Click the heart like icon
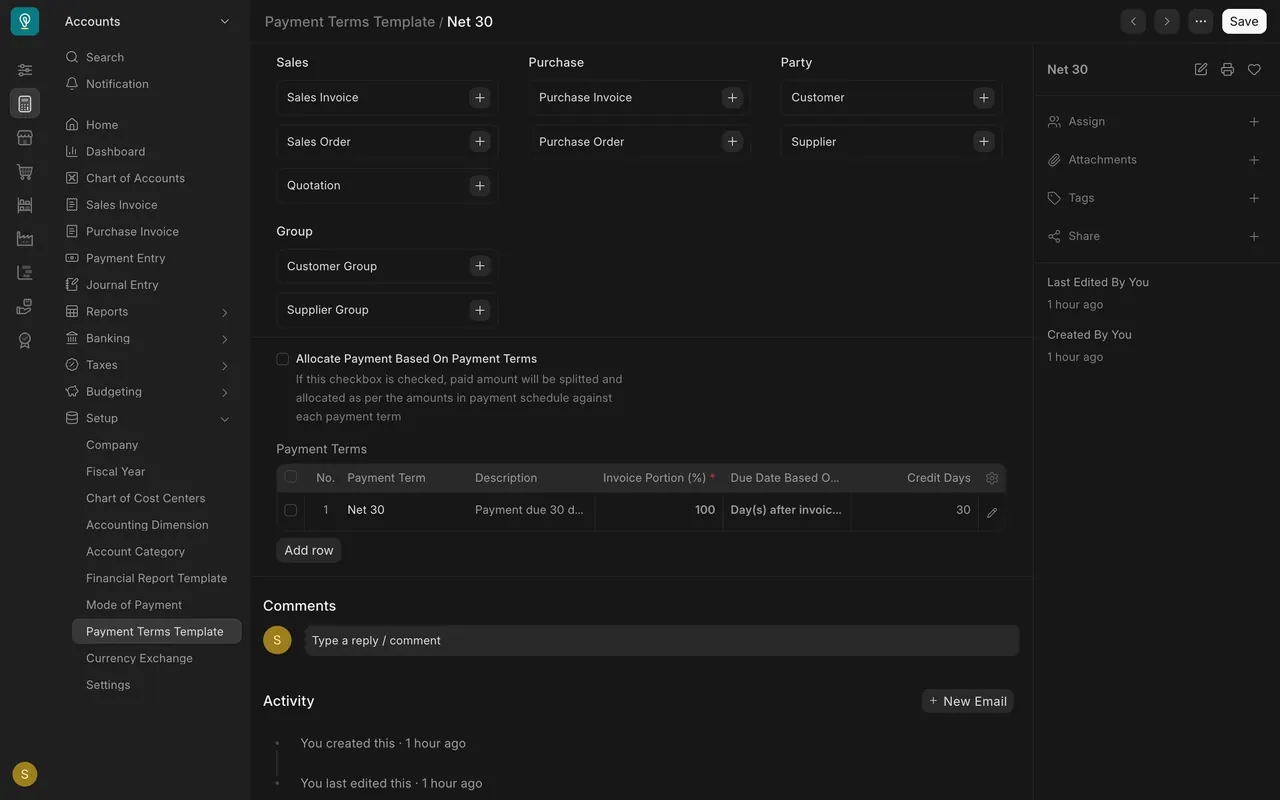 coord(1254,70)
